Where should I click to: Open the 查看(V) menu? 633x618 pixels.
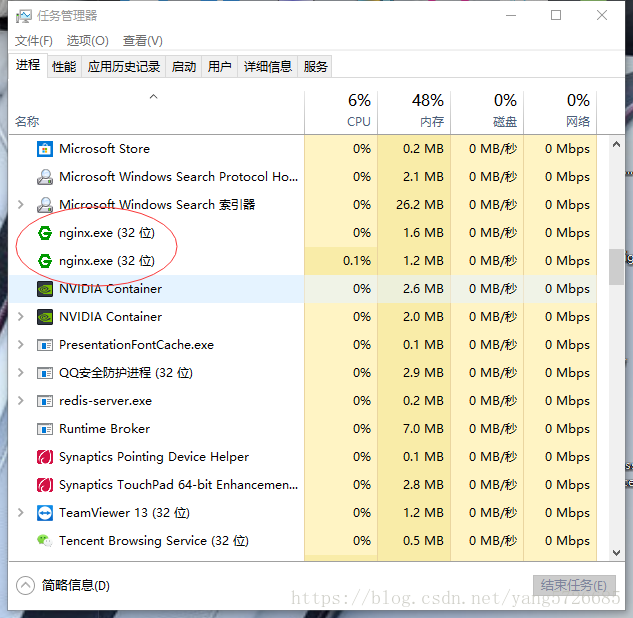click(143, 41)
